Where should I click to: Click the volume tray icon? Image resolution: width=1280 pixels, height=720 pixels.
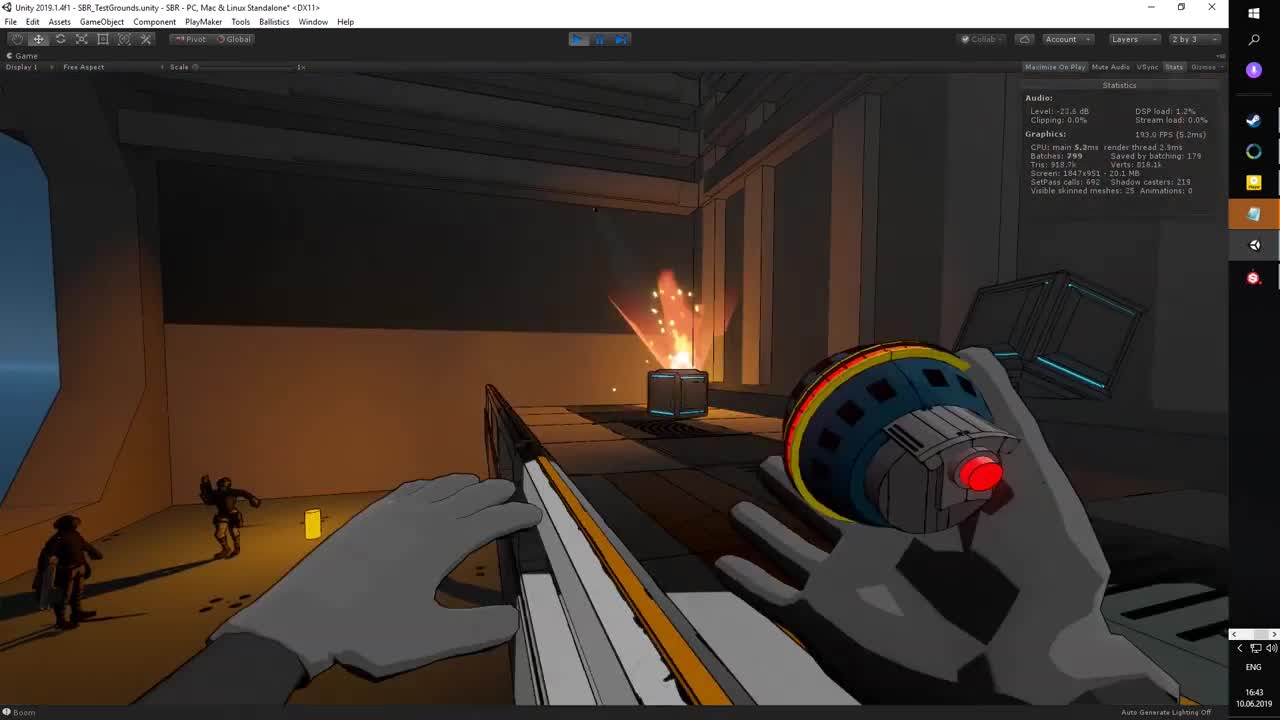[x=1271, y=648]
